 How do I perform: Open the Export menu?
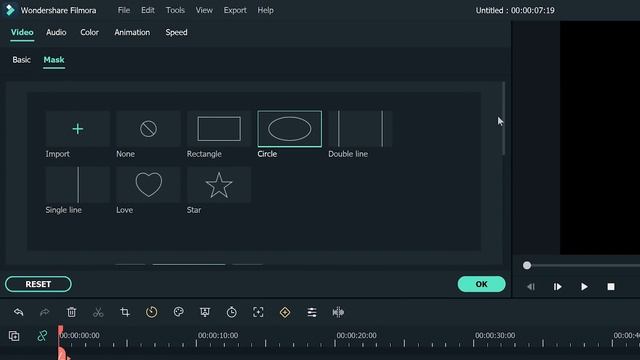(x=235, y=10)
